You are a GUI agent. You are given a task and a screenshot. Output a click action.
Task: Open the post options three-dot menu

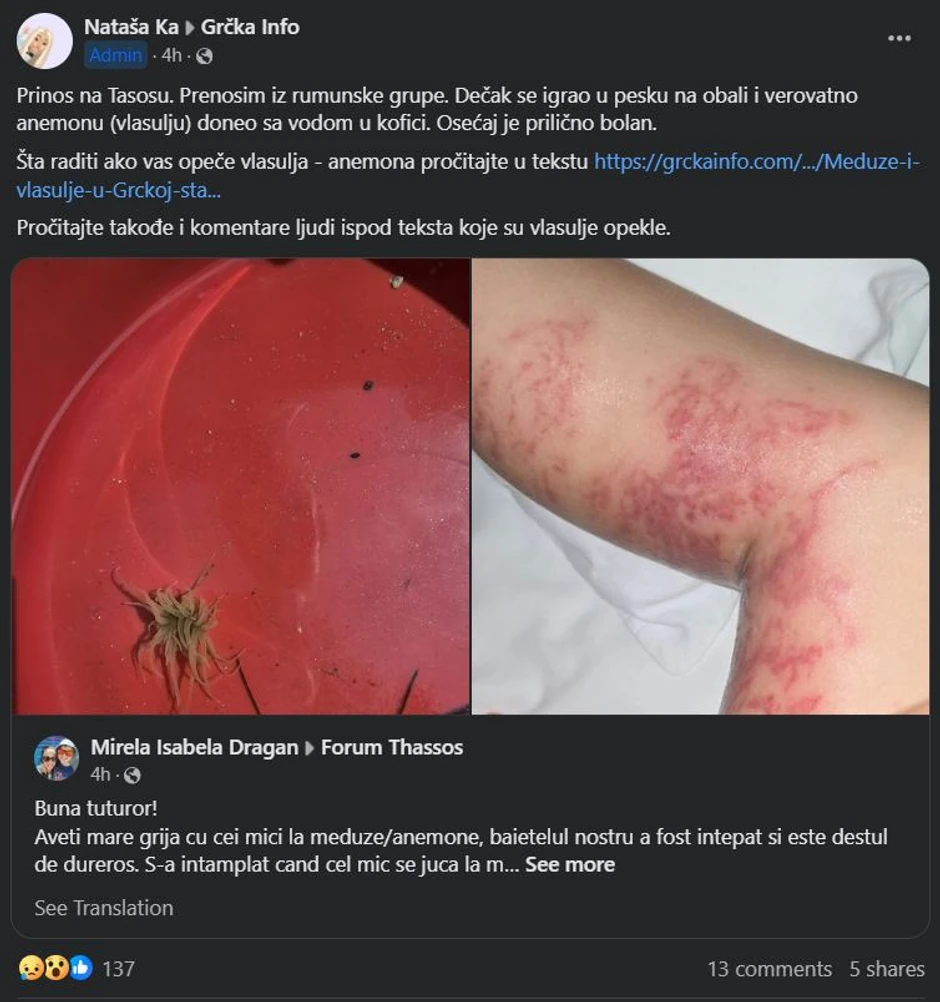(899, 39)
